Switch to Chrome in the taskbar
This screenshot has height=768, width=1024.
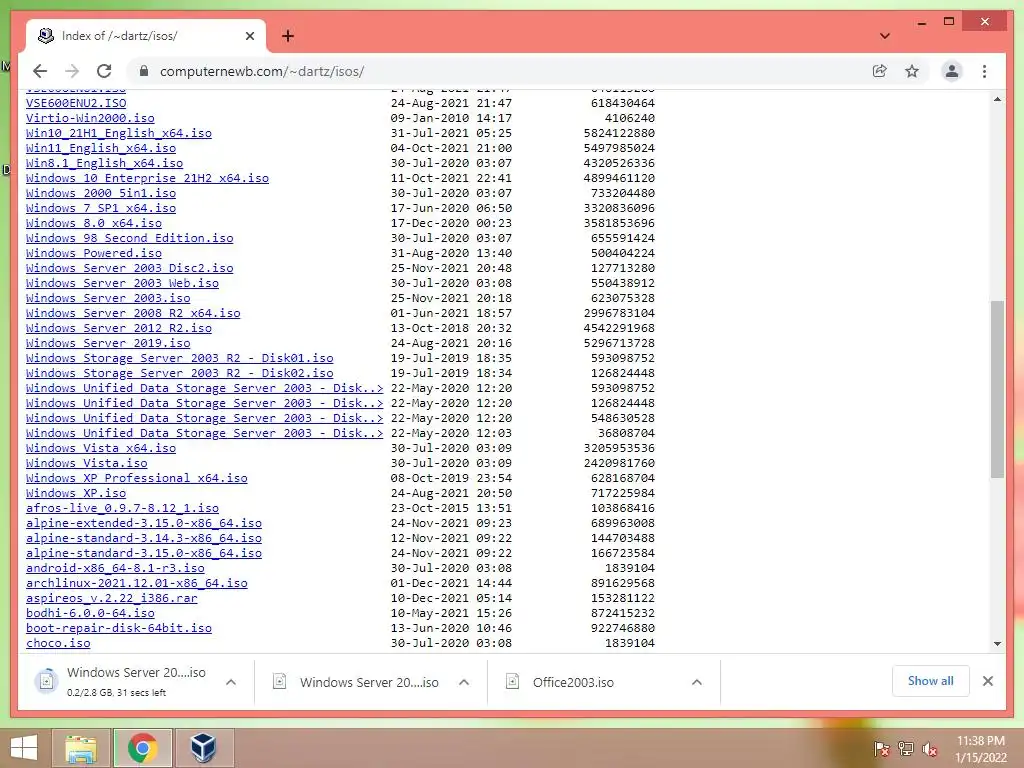tap(143, 748)
